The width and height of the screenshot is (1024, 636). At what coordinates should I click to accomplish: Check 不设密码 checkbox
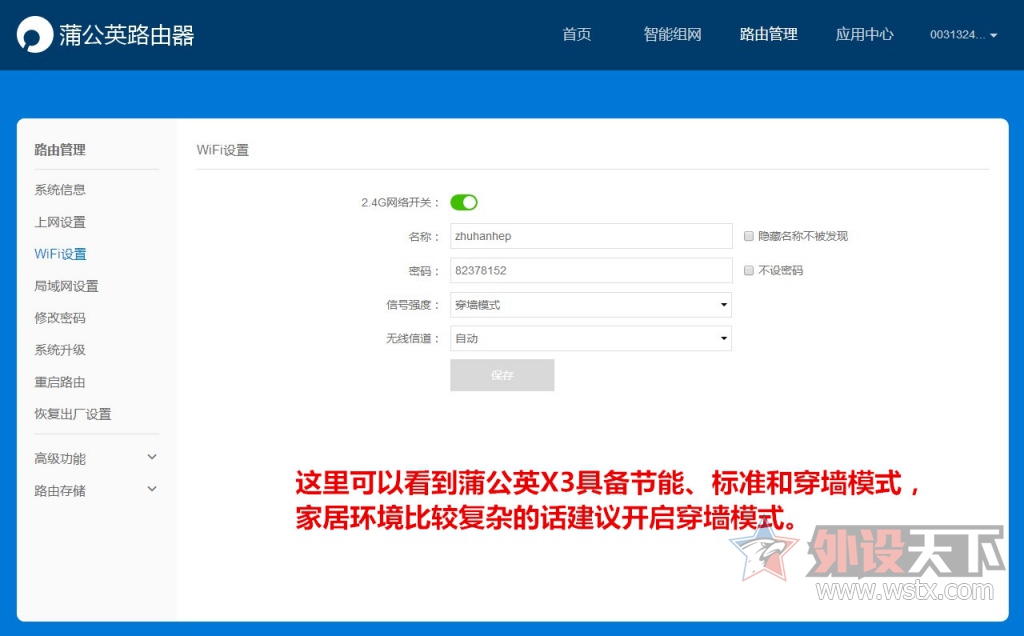point(749,270)
